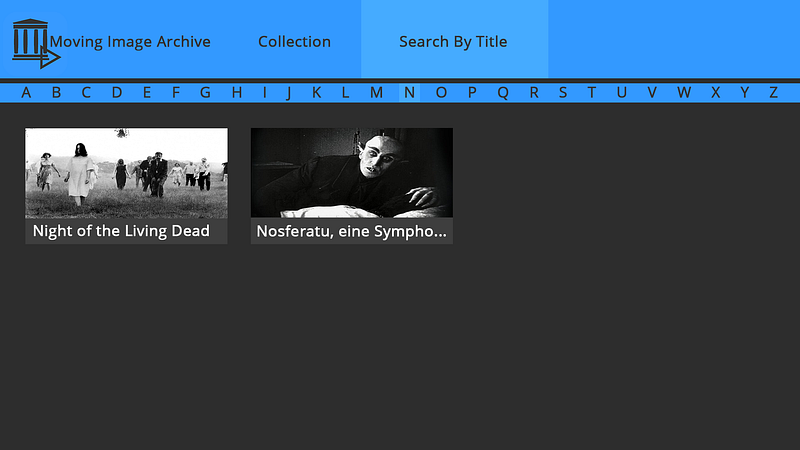
Task: Filter titles by letter I
Action: coord(264,92)
